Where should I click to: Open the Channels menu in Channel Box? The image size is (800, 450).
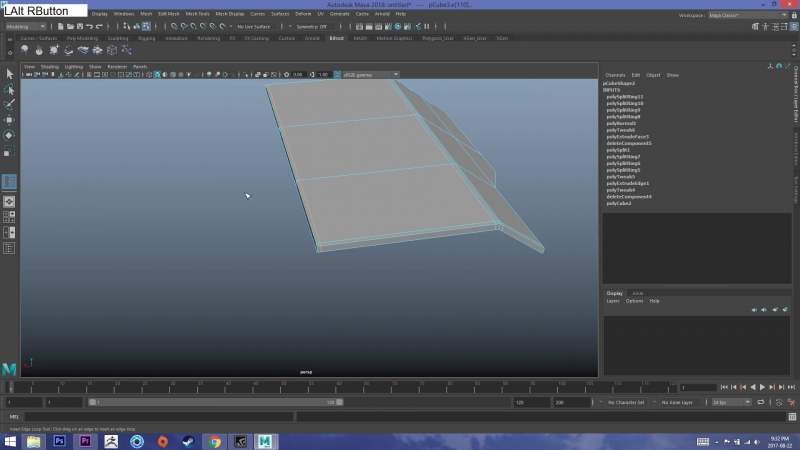(615, 75)
